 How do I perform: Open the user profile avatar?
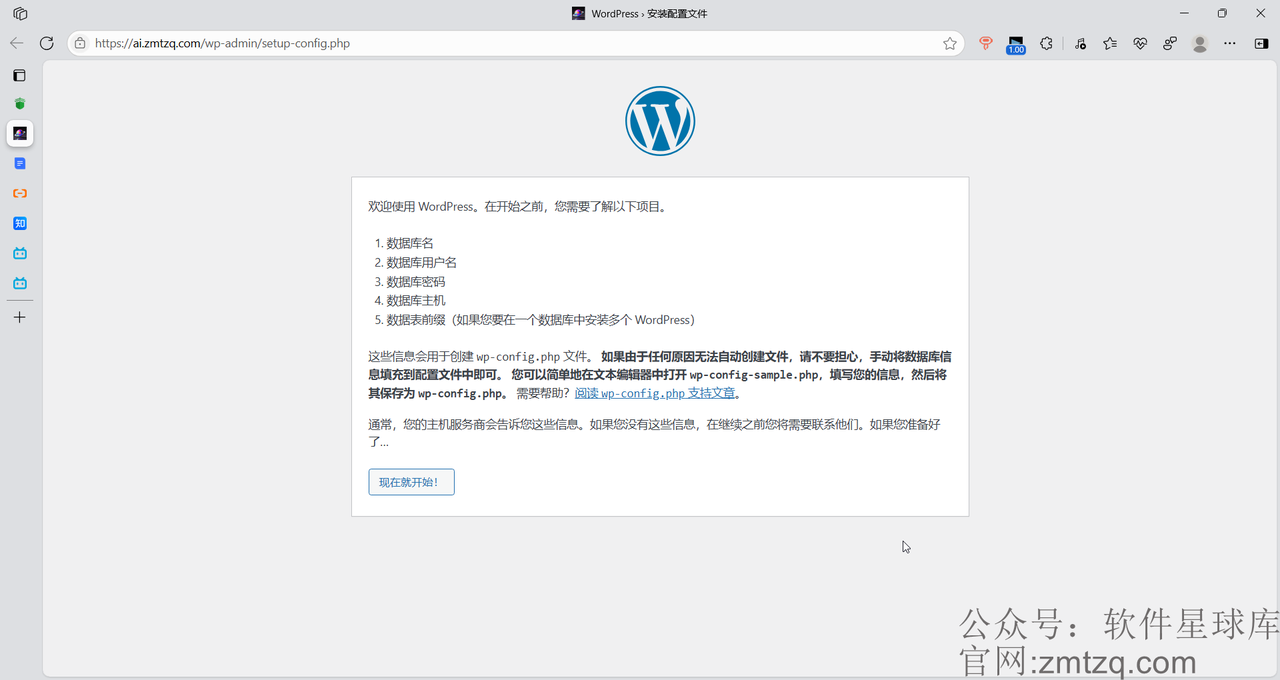[x=1200, y=43]
